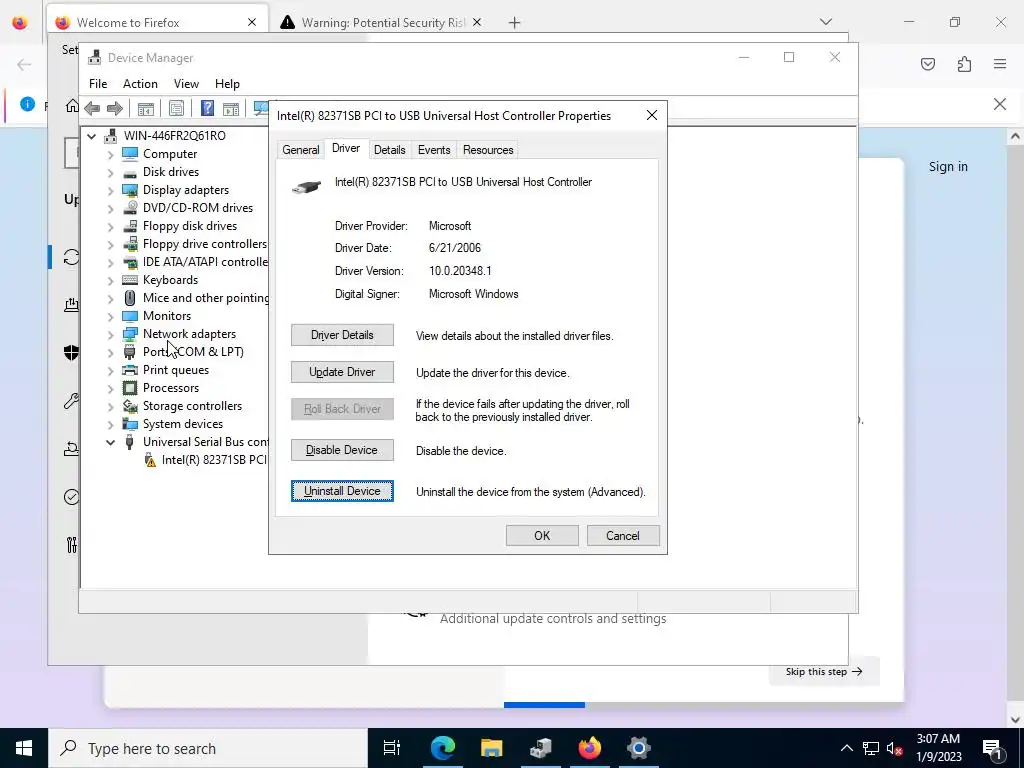Viewport: 1024px width, 768px height.
Task: Select the DVD/CD-ROM drives icon
Action: 130,208
